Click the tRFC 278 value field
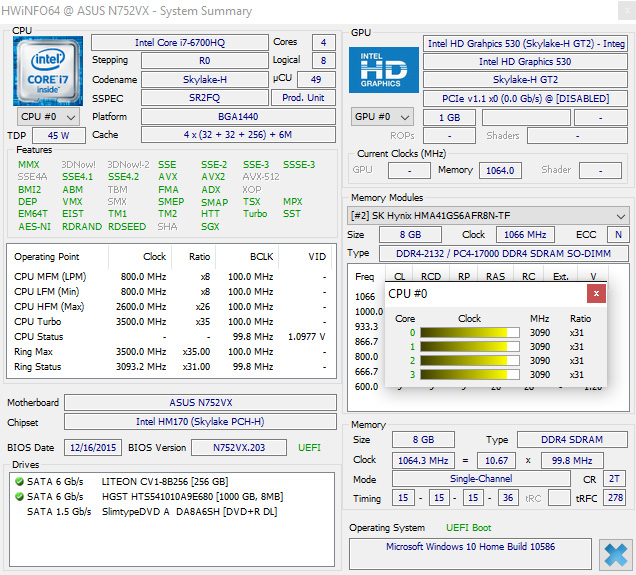636x575 pixels. 615,498
